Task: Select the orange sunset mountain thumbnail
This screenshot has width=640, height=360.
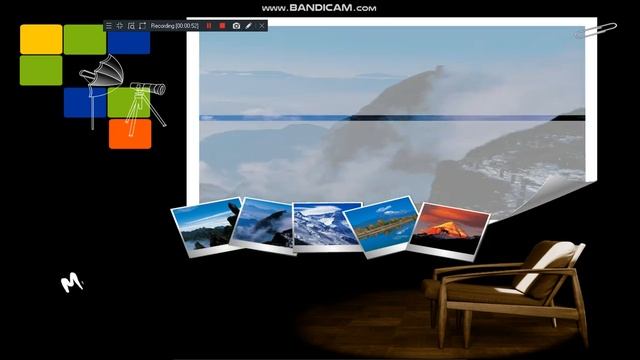Action: (x=449, y=231)
